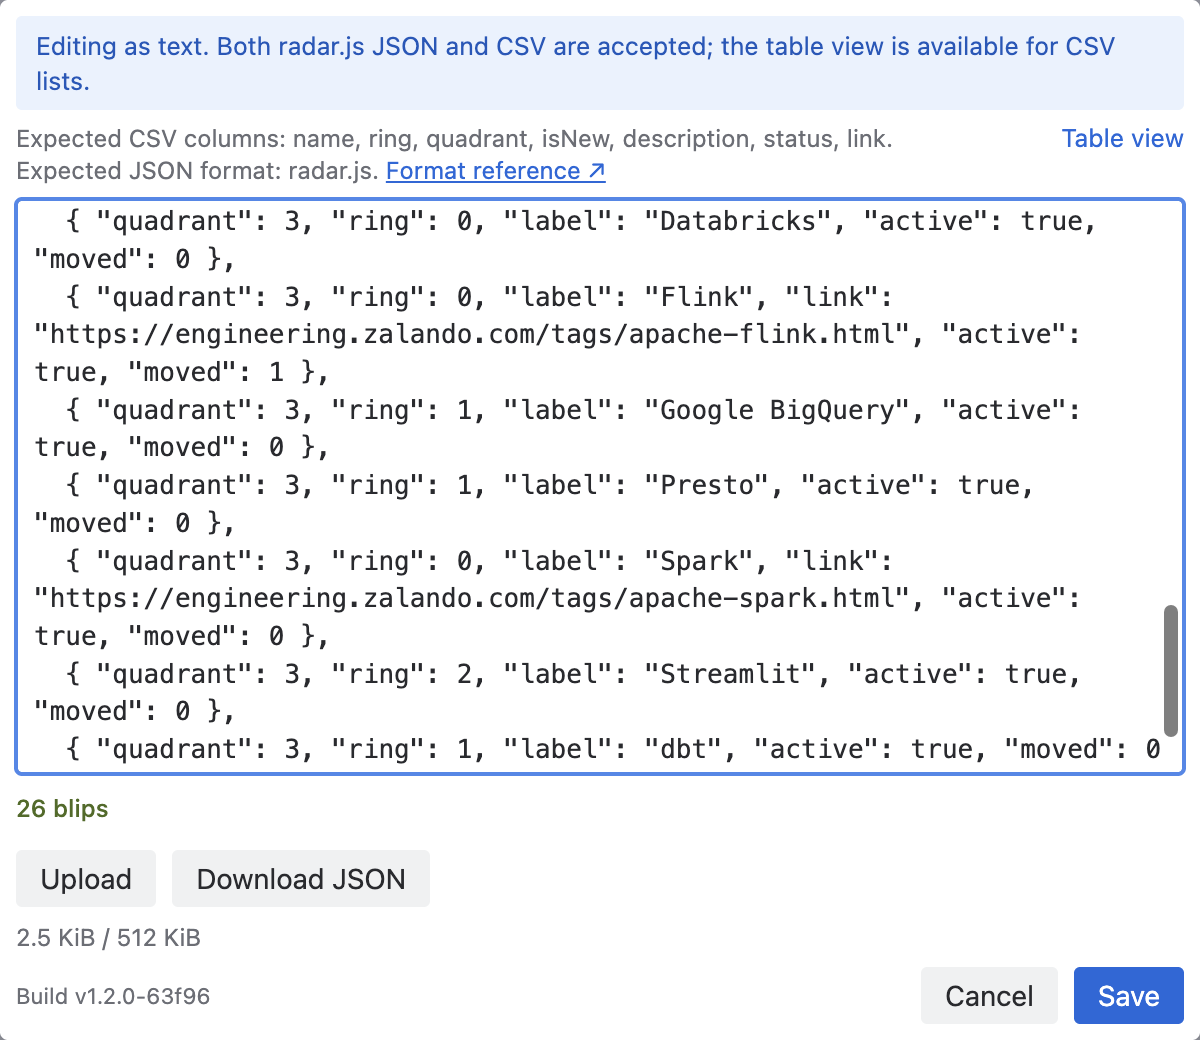Open the Format reference link
Viewport: 1200px width, 1040px height.
tap(496, 171)
